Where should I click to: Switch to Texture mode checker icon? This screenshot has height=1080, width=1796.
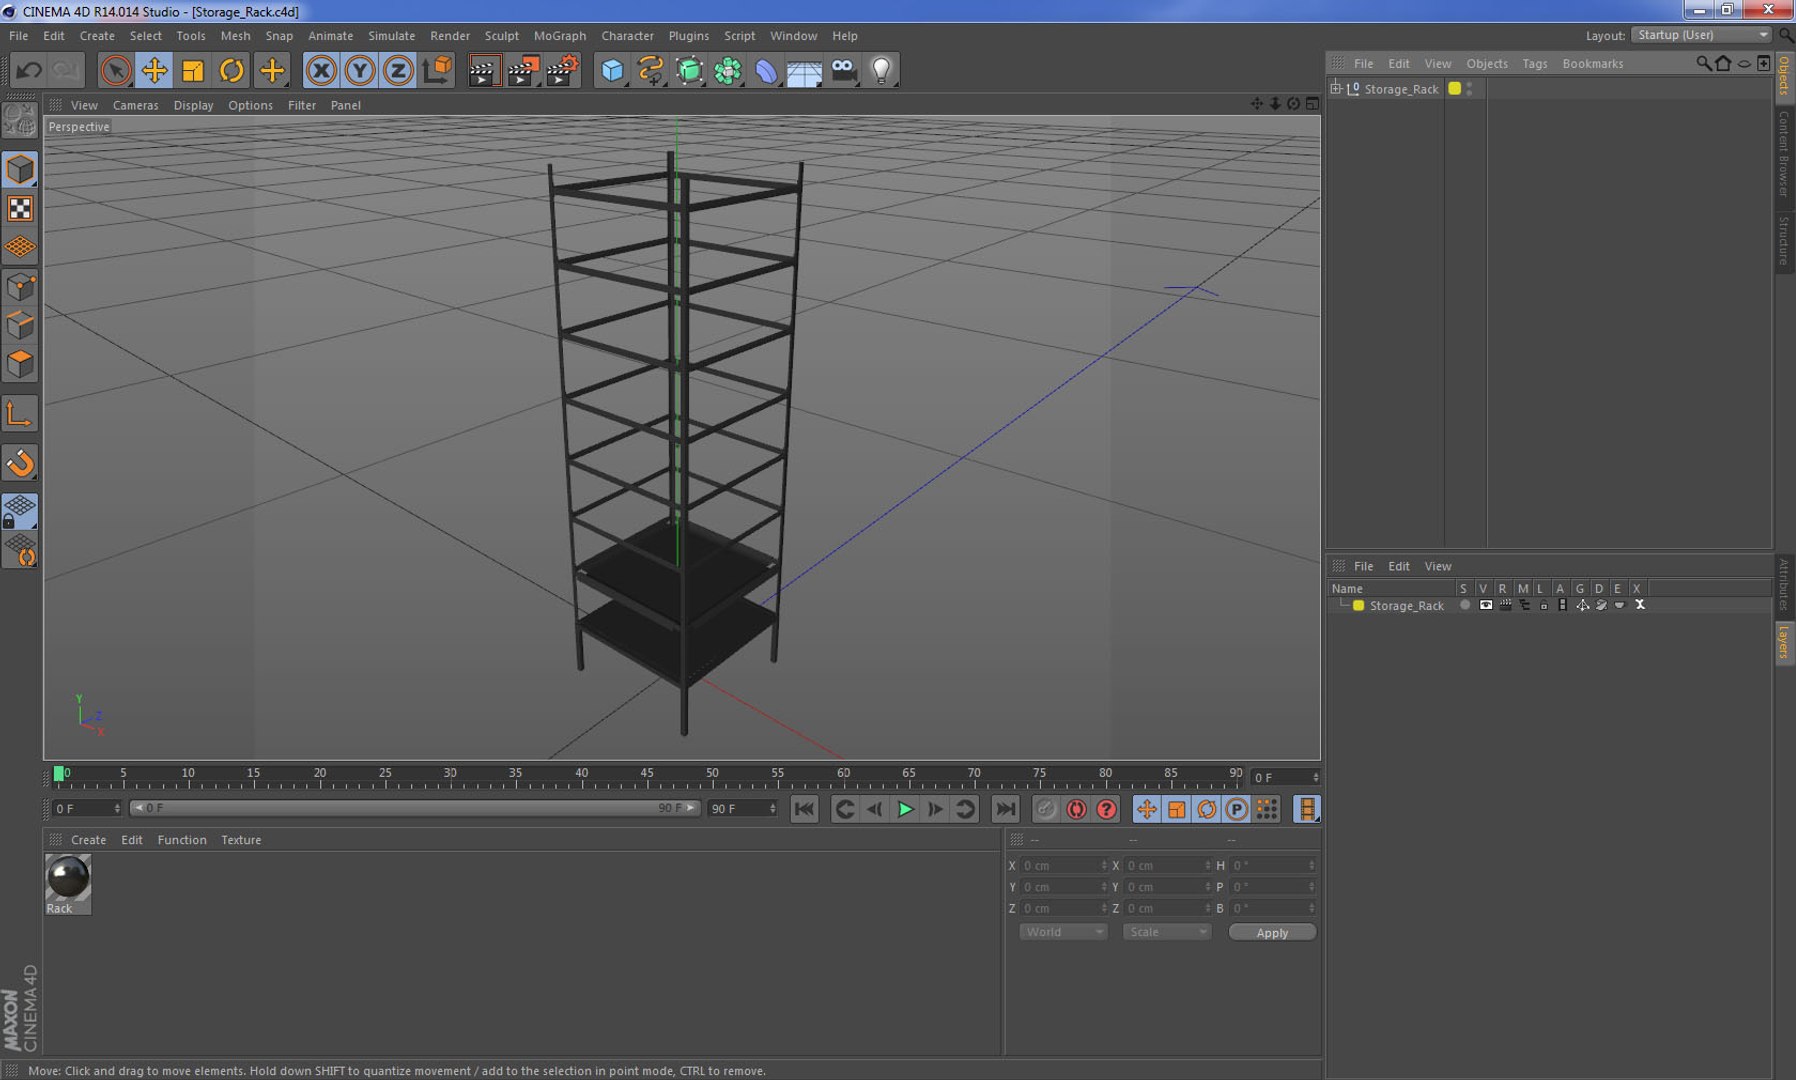click(x=20, y=208)
